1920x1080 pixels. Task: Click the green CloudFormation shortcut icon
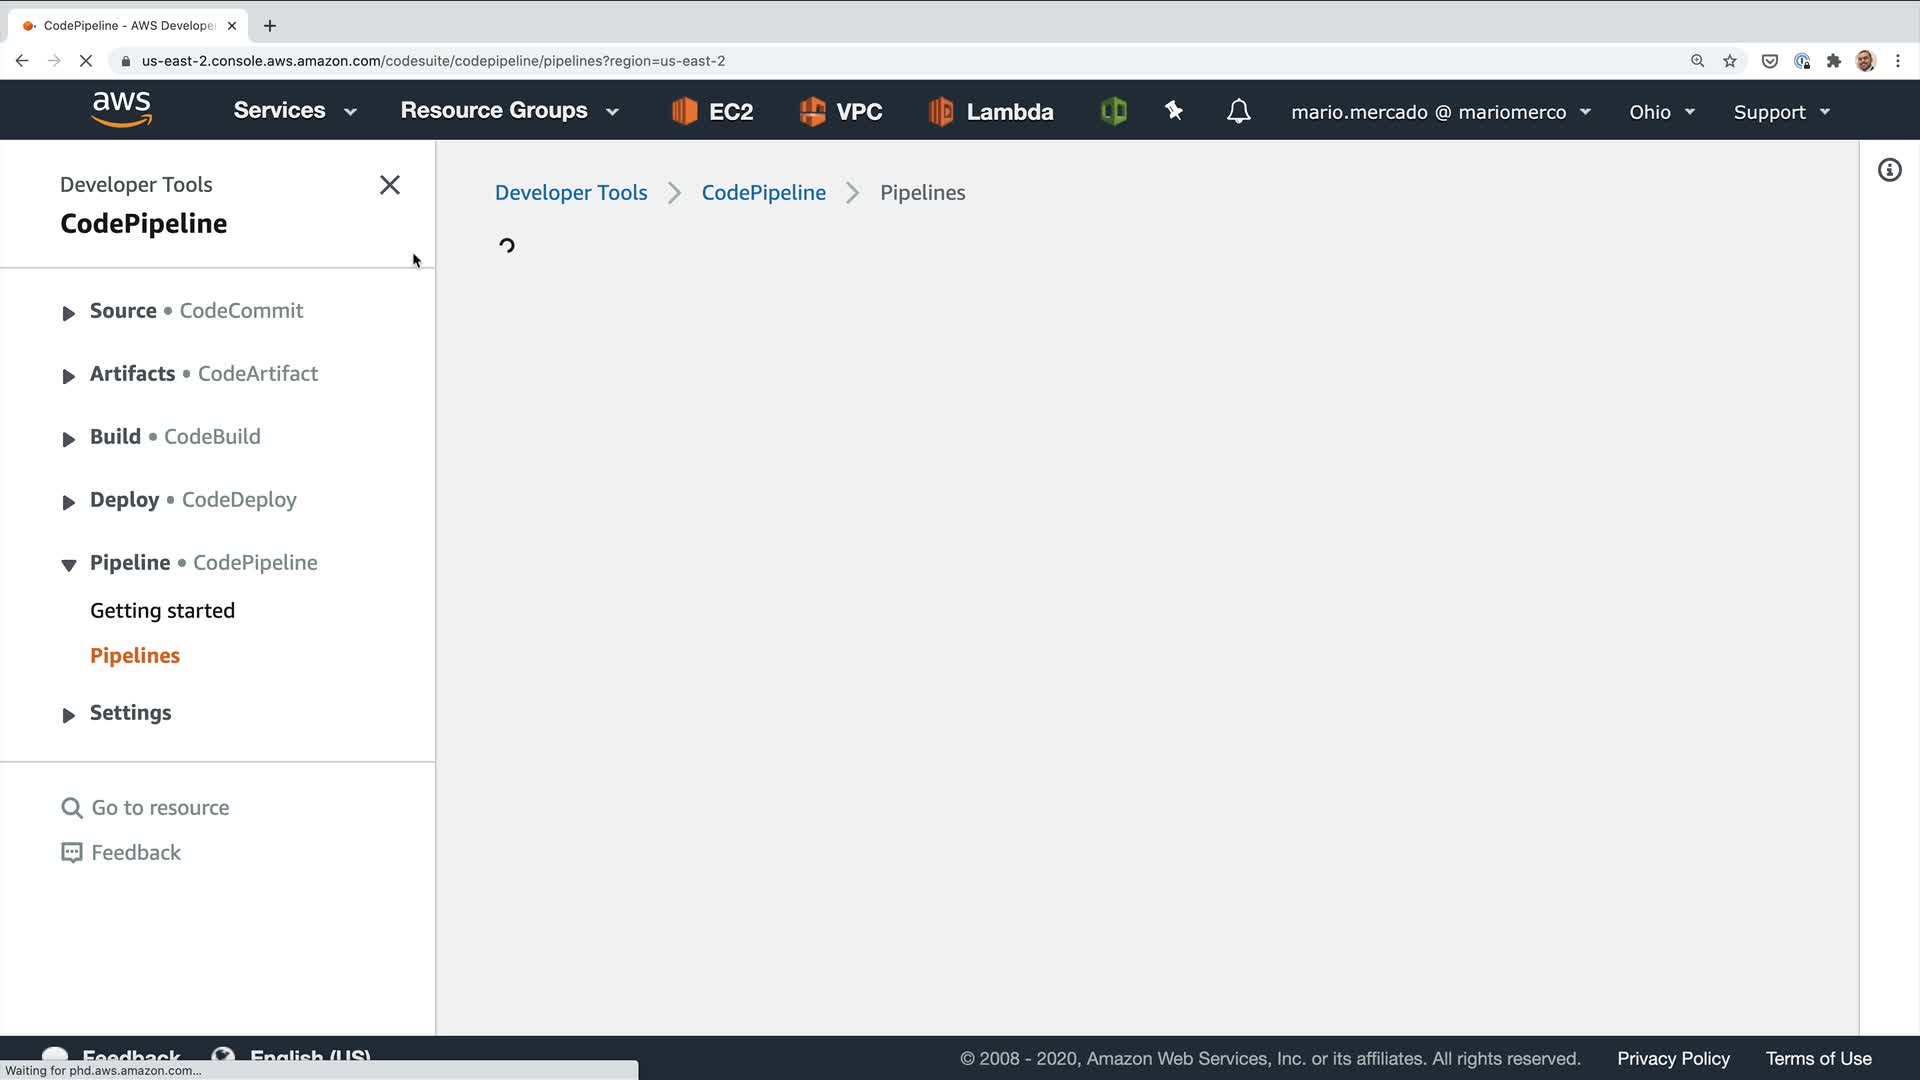[x=1113, y=111]
